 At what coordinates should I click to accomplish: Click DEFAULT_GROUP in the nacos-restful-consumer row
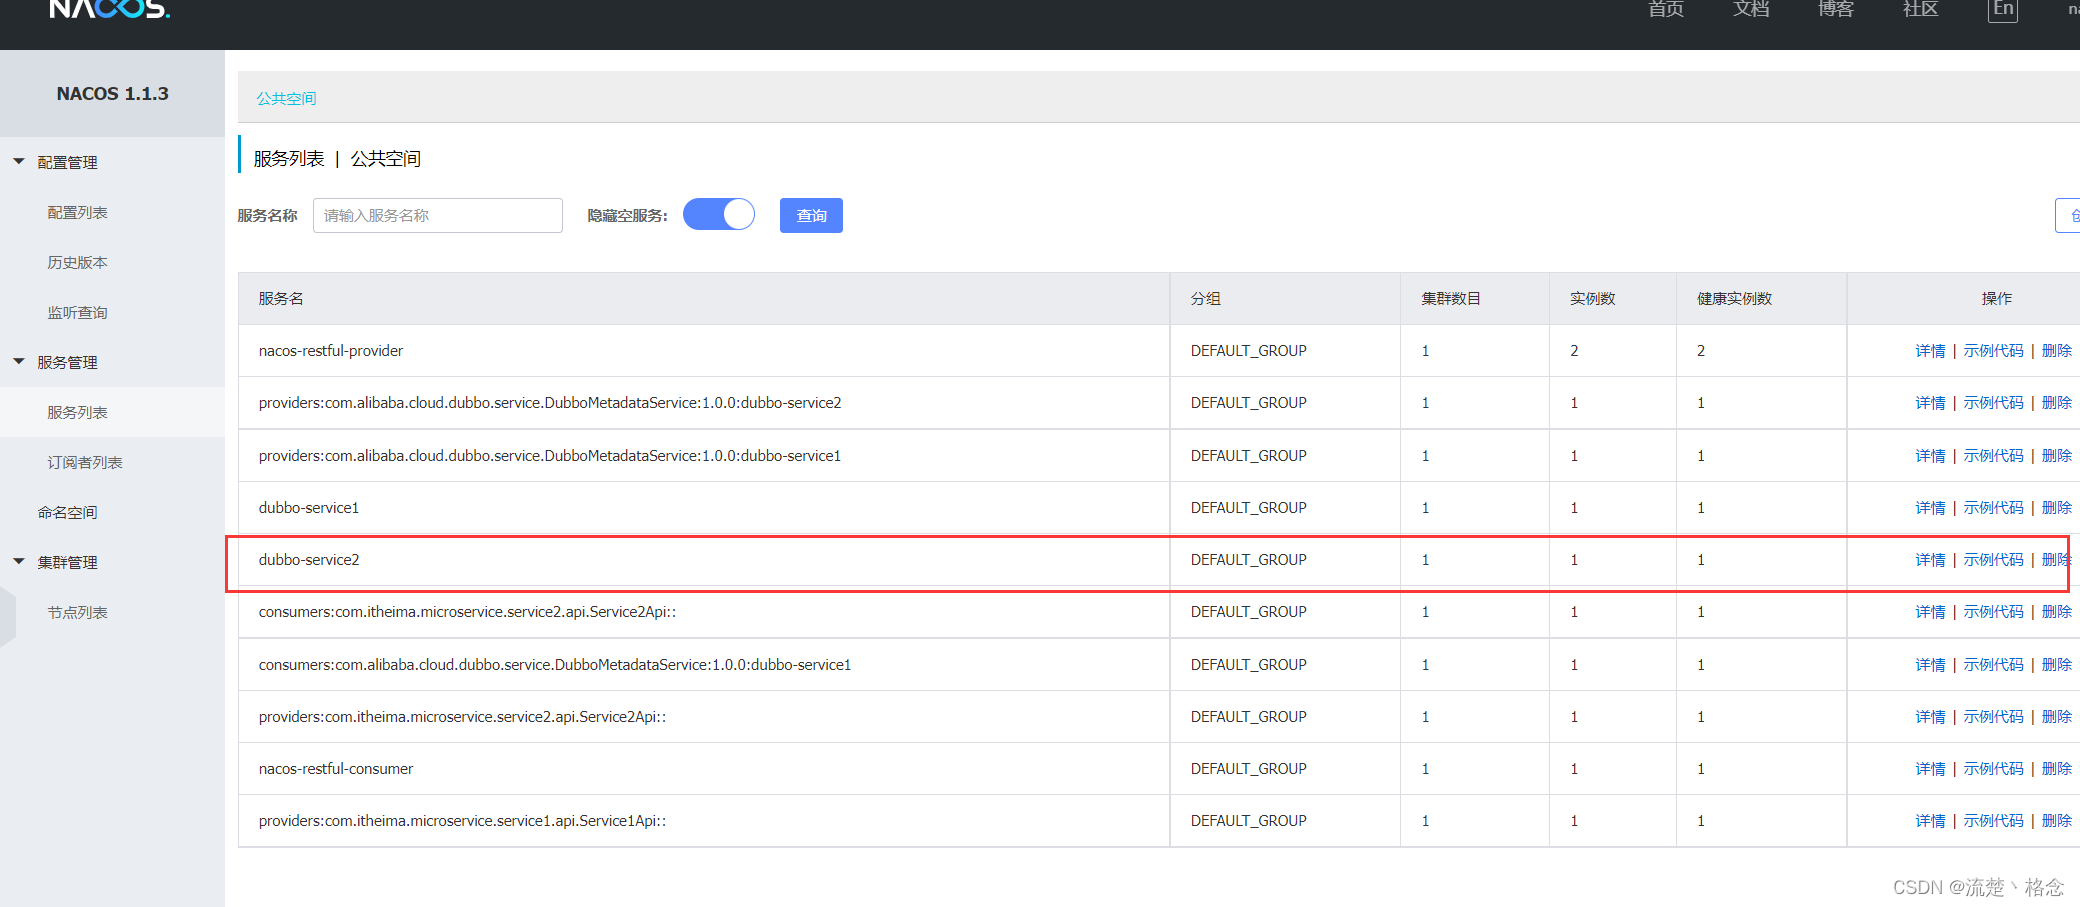pos(1249,769)
